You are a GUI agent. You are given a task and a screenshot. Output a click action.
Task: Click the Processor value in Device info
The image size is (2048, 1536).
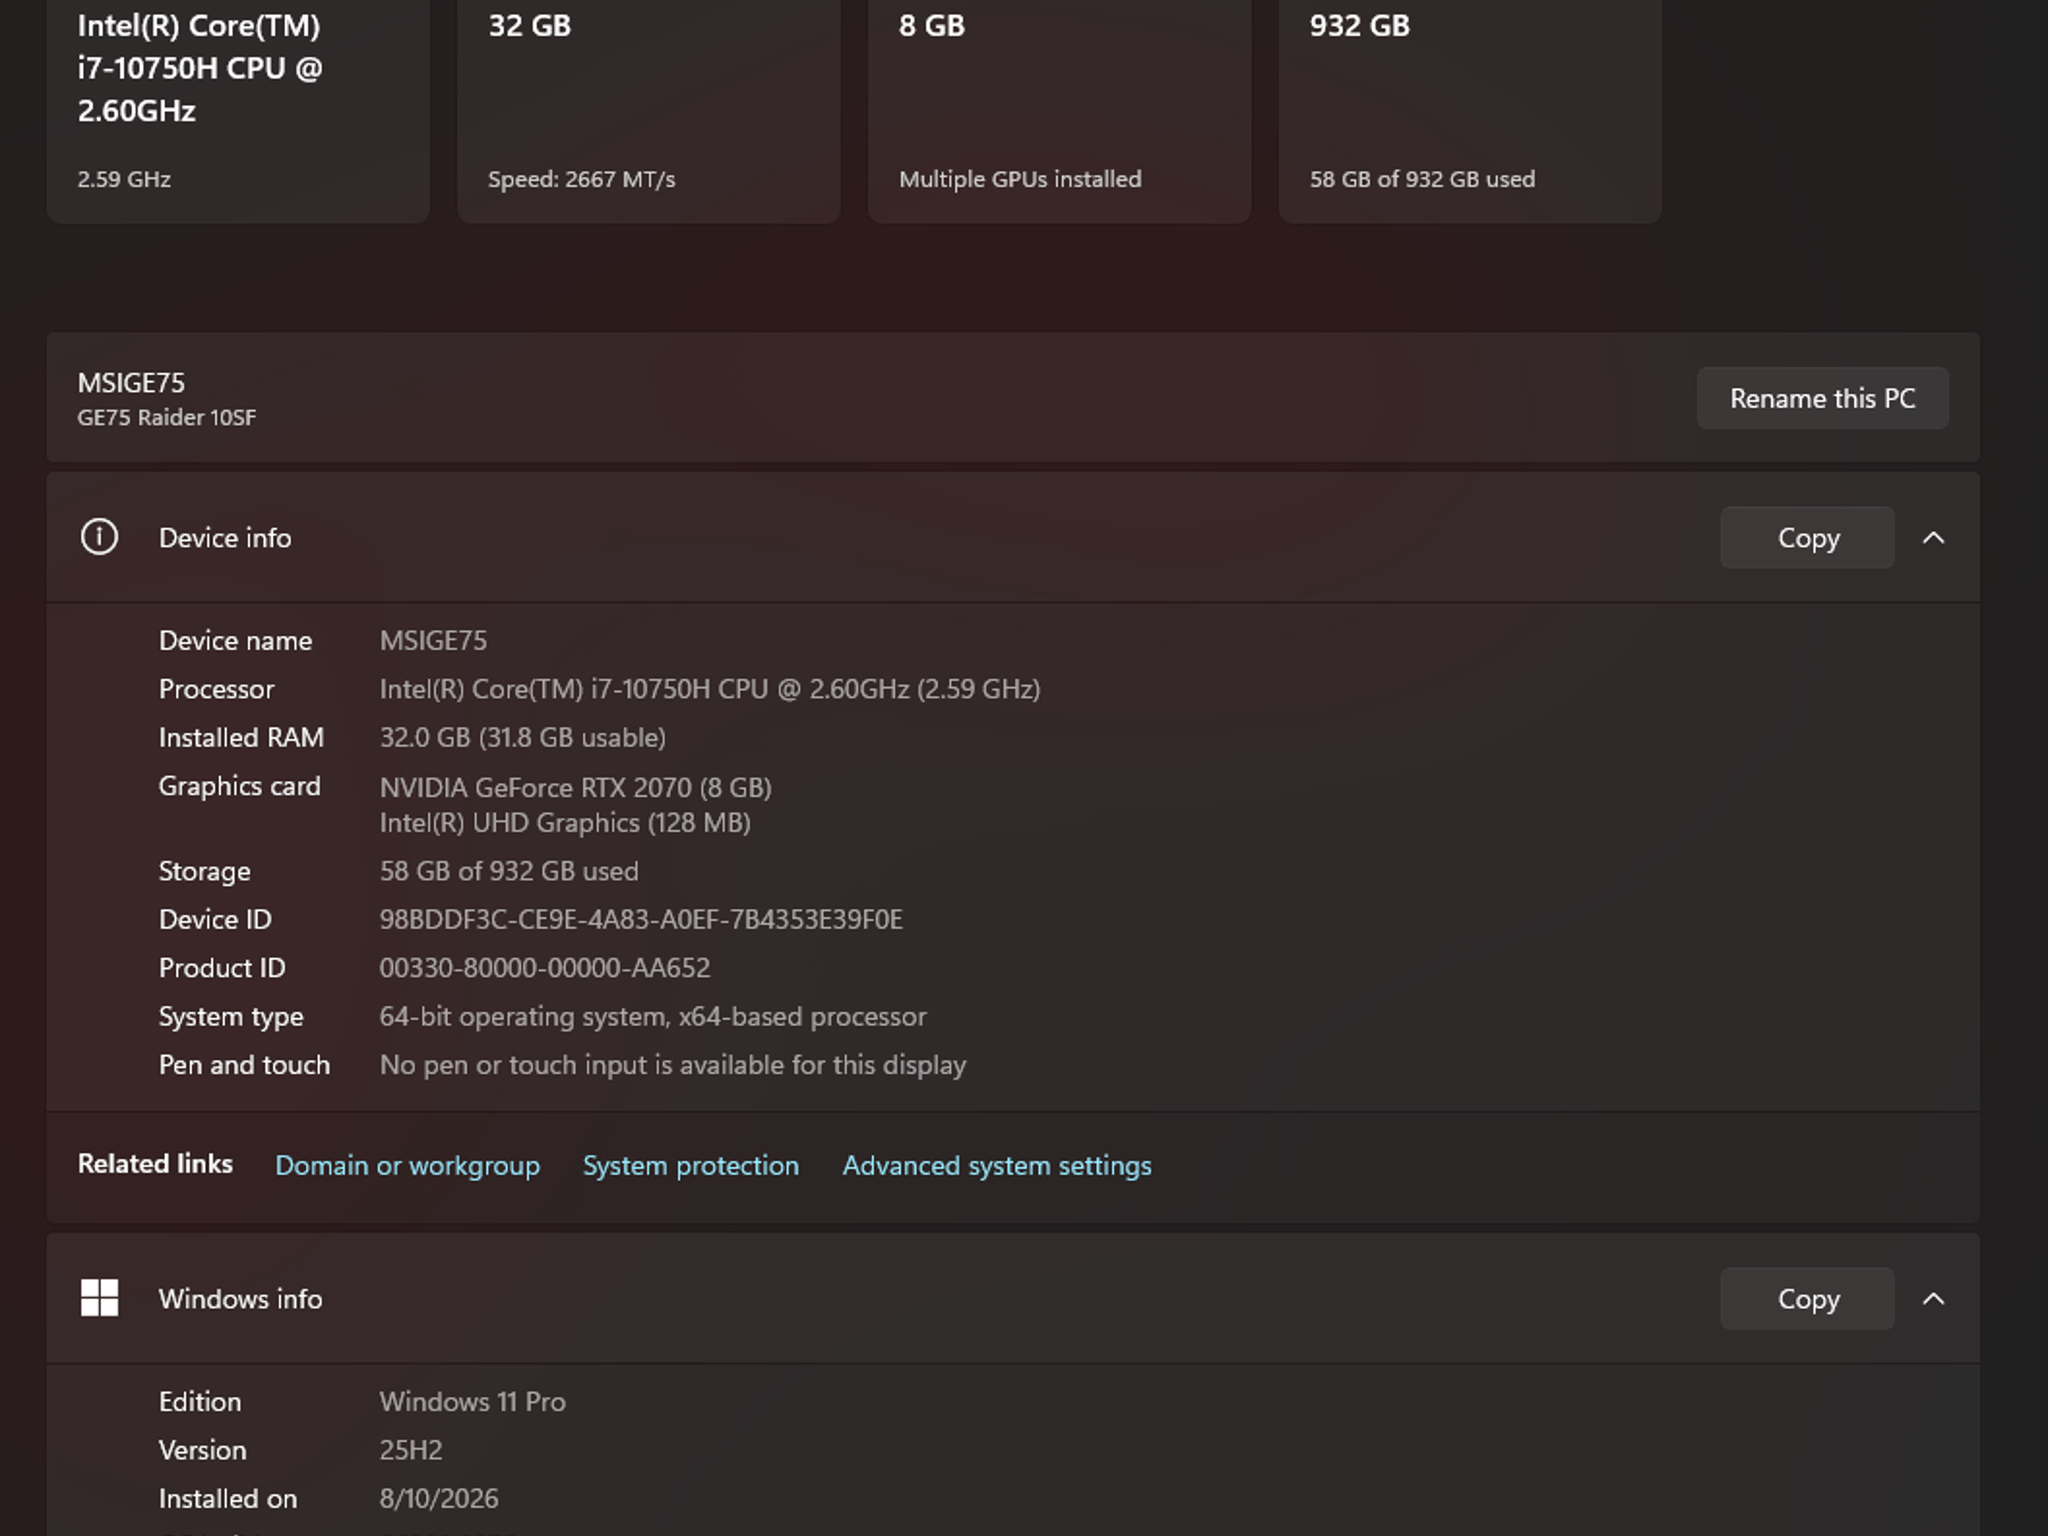pyautogui.click(x=710, y=689)
